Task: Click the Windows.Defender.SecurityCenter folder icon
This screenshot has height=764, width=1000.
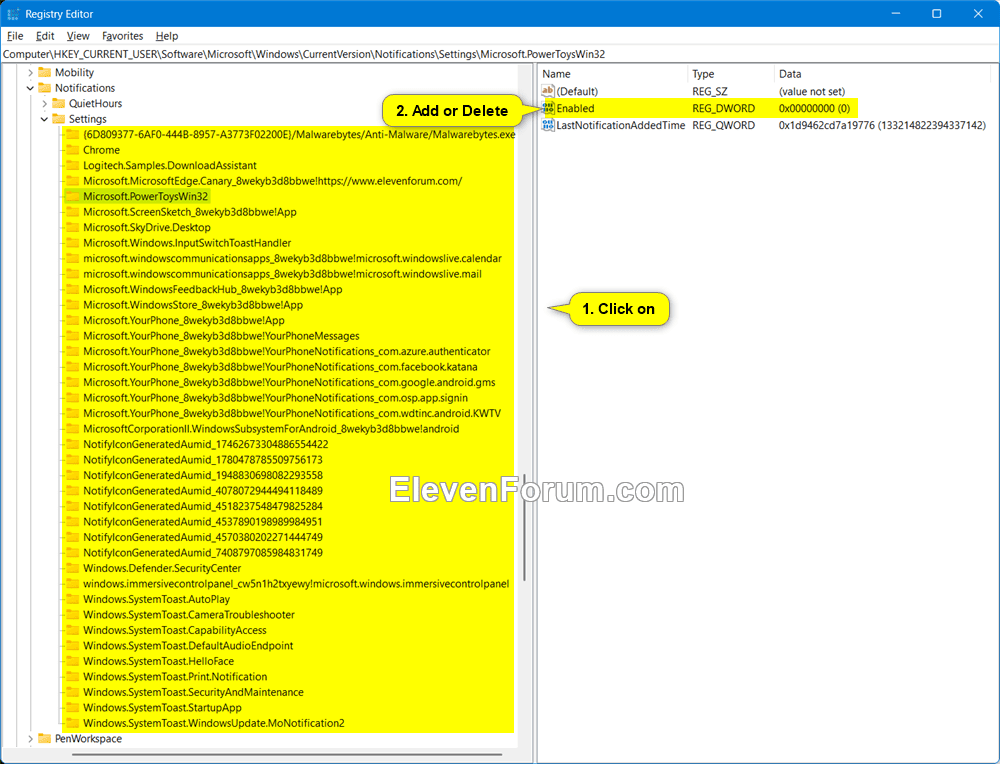Action: pyautogui.click(x=73, y=568)
